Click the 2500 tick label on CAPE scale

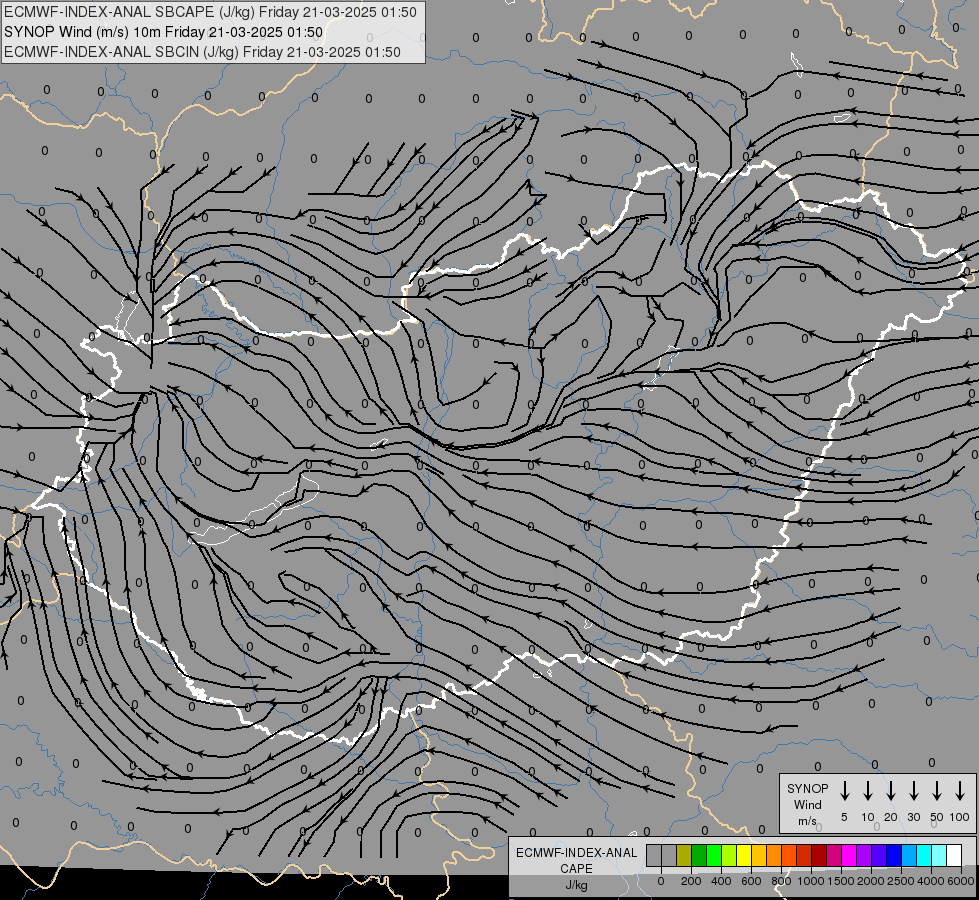(901, 881)
